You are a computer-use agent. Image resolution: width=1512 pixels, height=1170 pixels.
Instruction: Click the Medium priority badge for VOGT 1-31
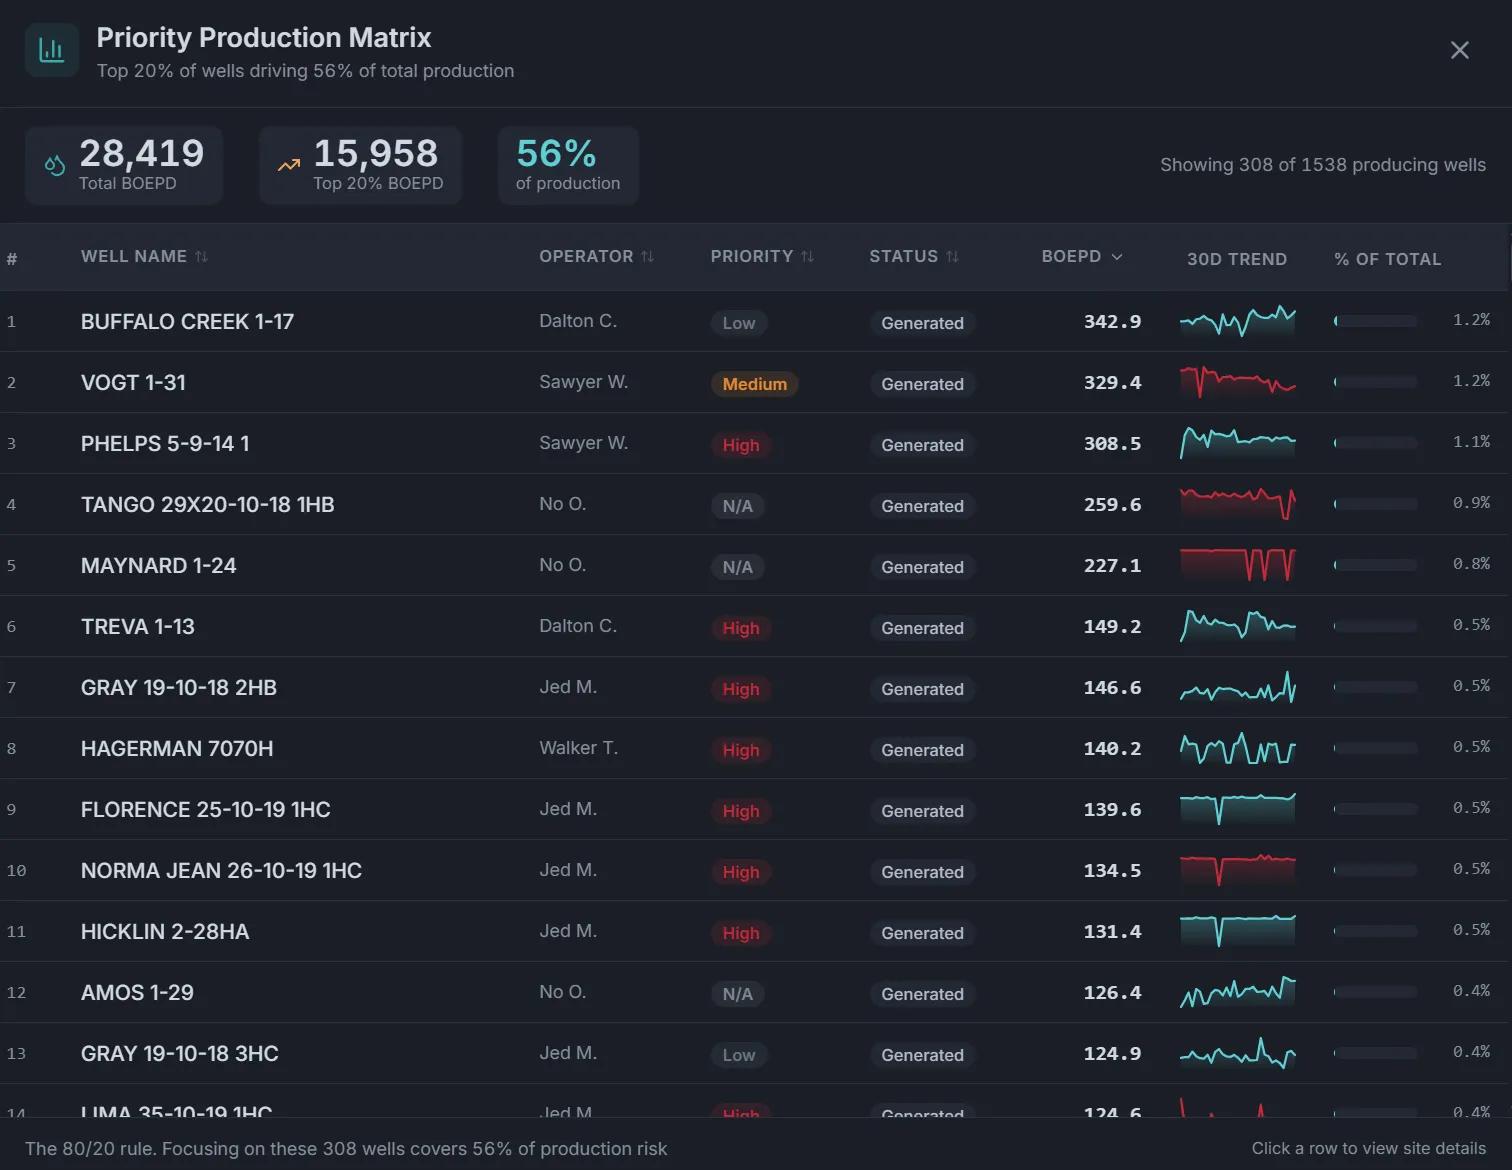point(755,384)
